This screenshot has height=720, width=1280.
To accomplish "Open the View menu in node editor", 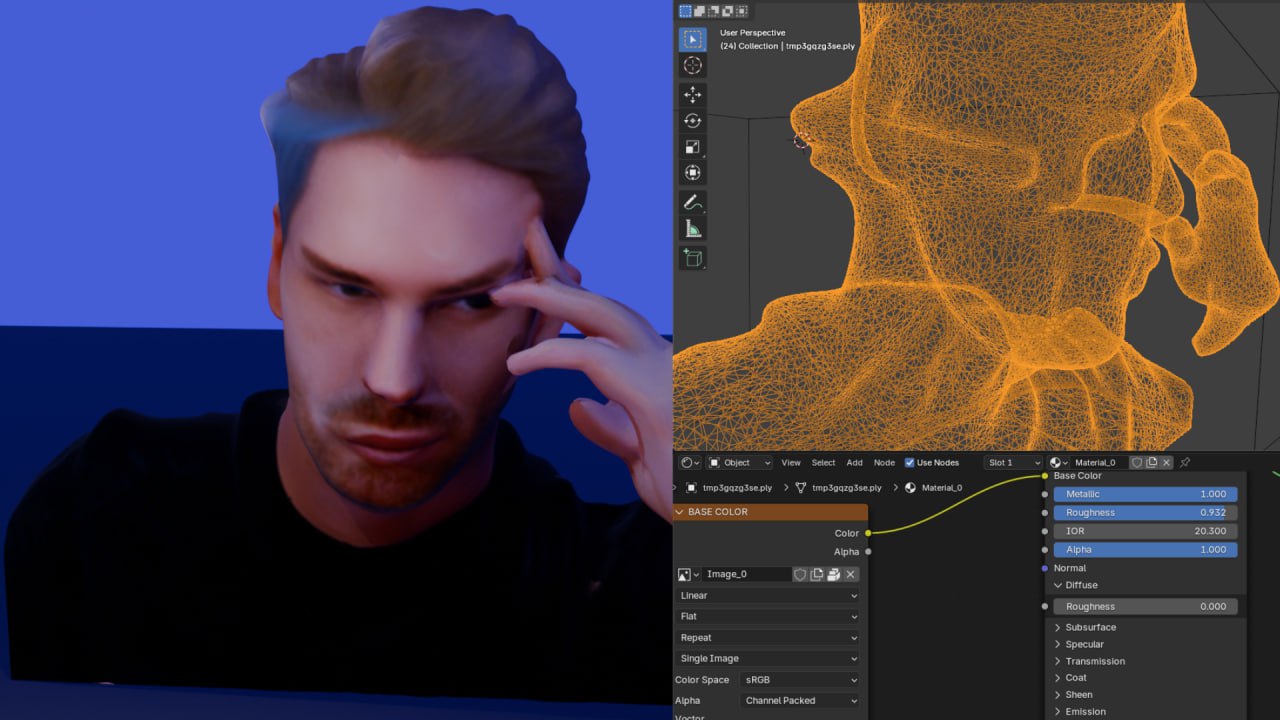I will [791, 463].
